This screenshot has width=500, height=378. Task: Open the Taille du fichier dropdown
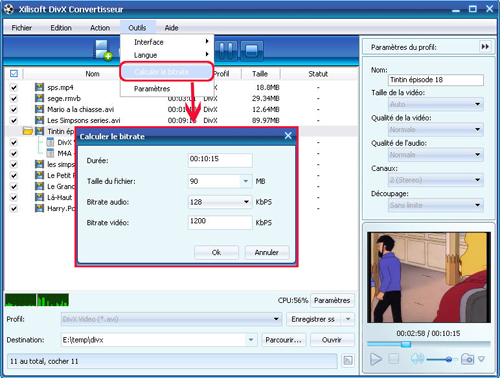[x=246, y=181]
